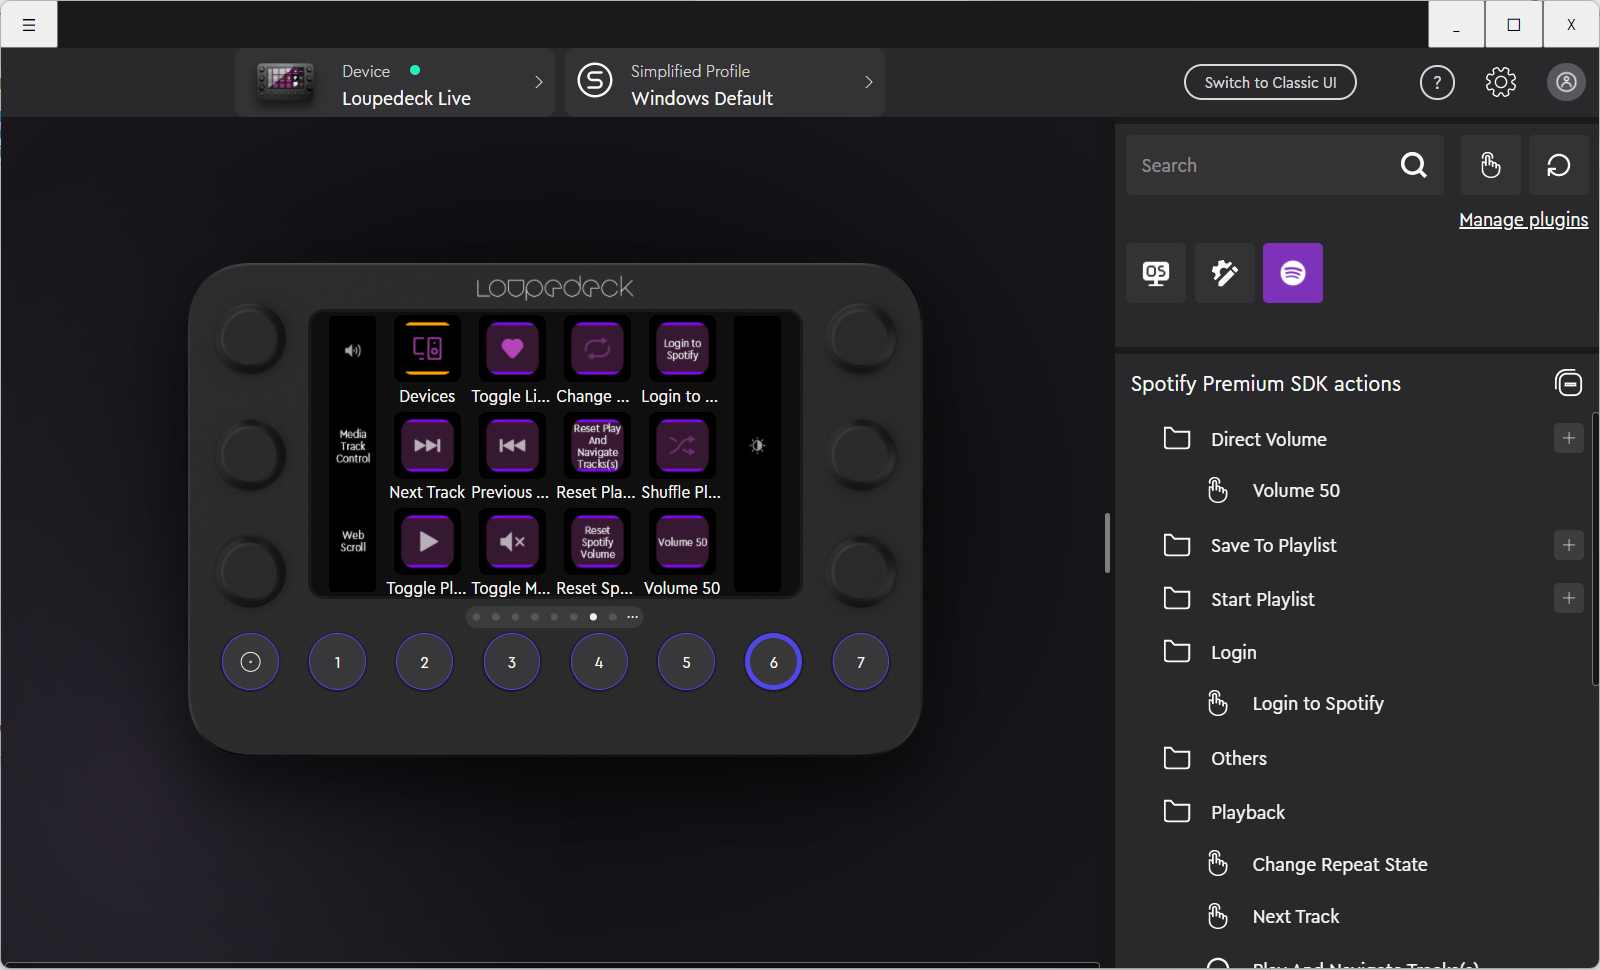Click the top-left physical dial
This screenshot has height=970, width=1600.
click(250, 338)
